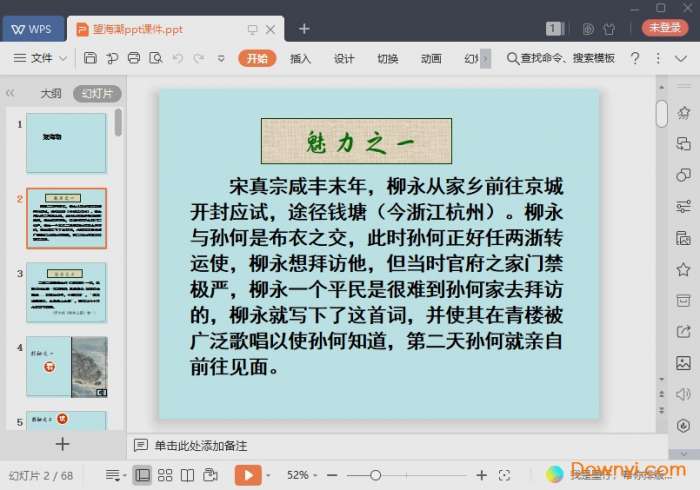Switch to Reading view in status bar
The height and width of the screenshot is (490, 700).
[187, 475]
